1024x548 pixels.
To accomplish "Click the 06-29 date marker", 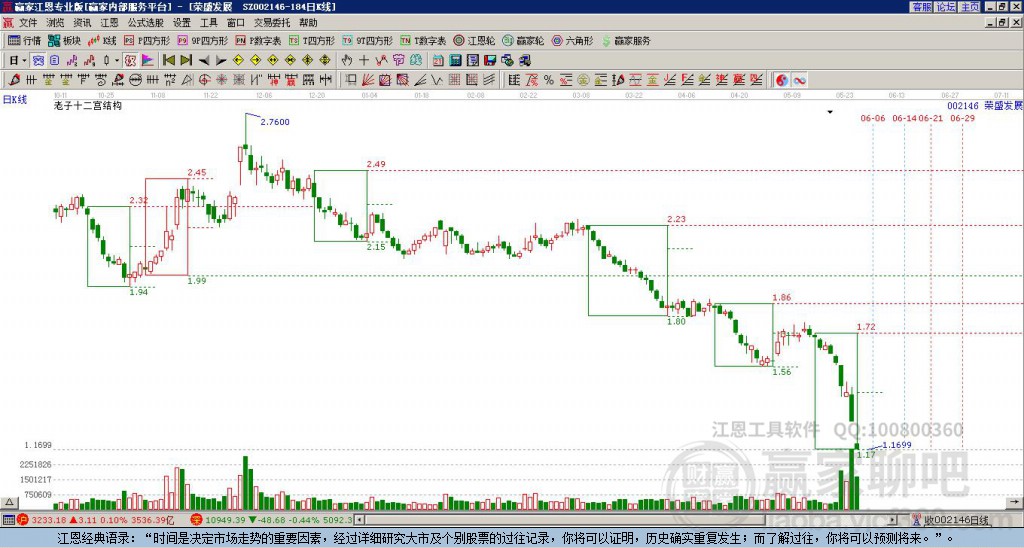I will tap(963, 118).
